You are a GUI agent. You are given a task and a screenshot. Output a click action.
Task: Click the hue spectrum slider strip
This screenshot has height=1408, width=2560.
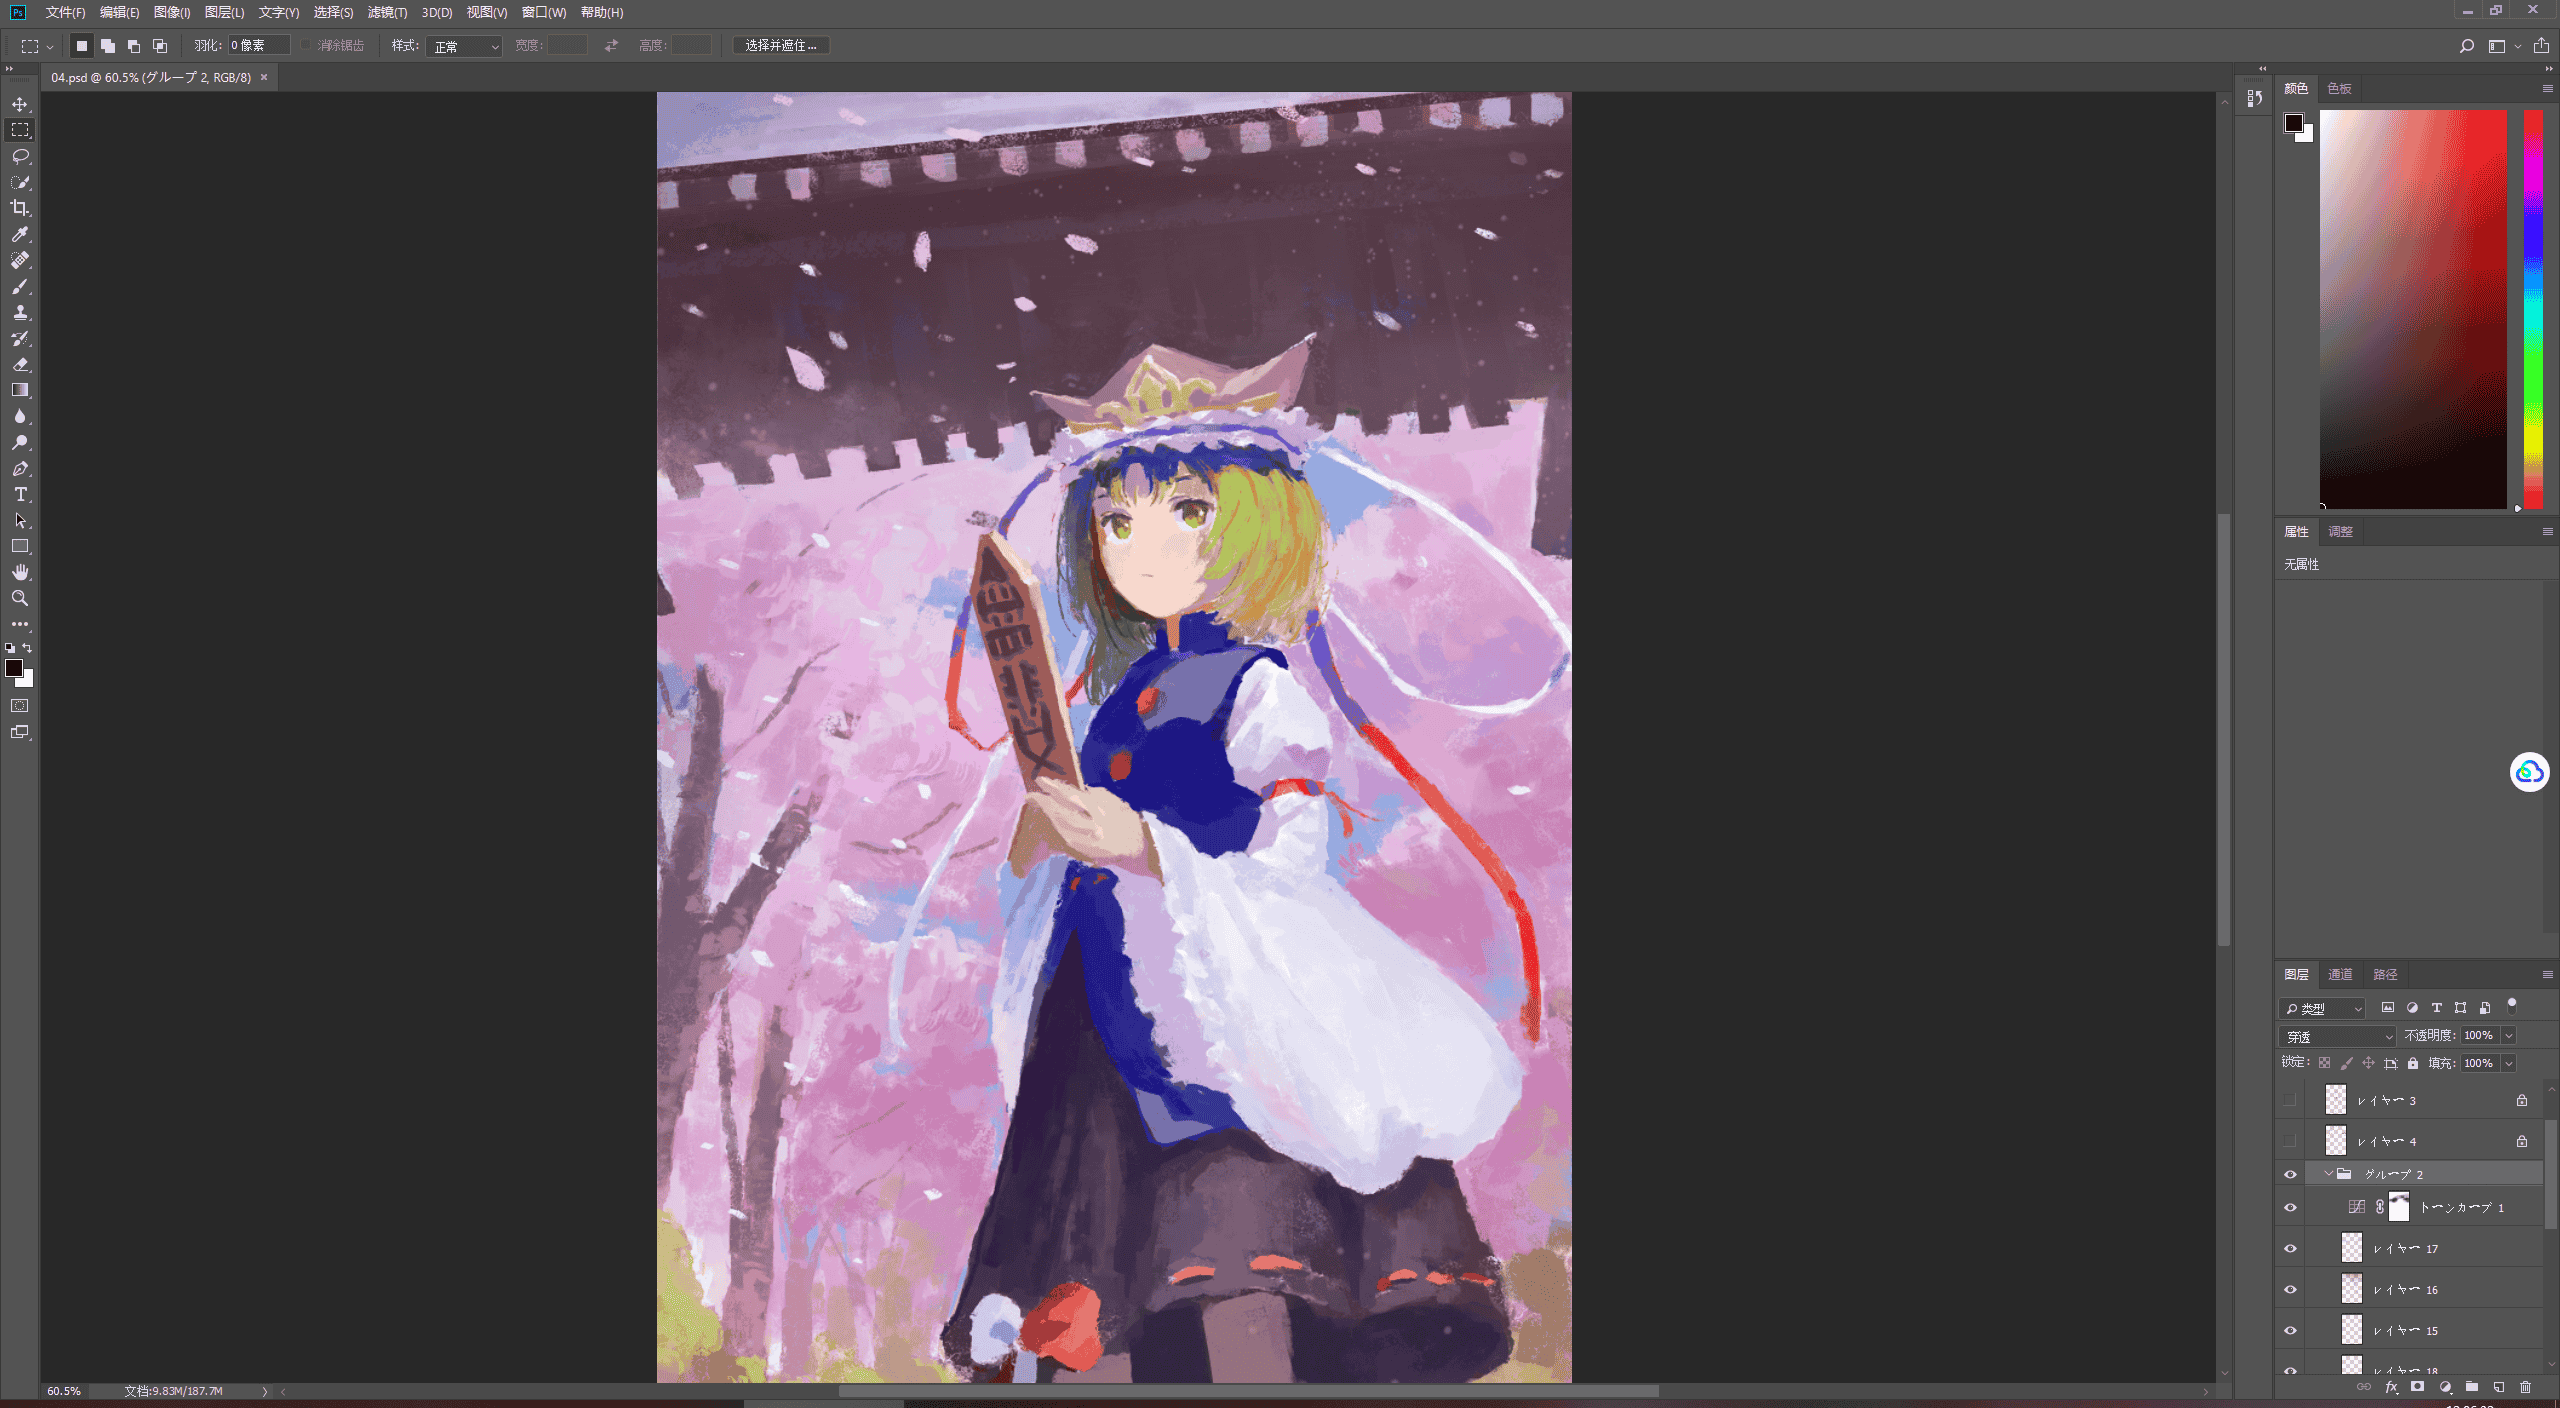coord(2533,309)
